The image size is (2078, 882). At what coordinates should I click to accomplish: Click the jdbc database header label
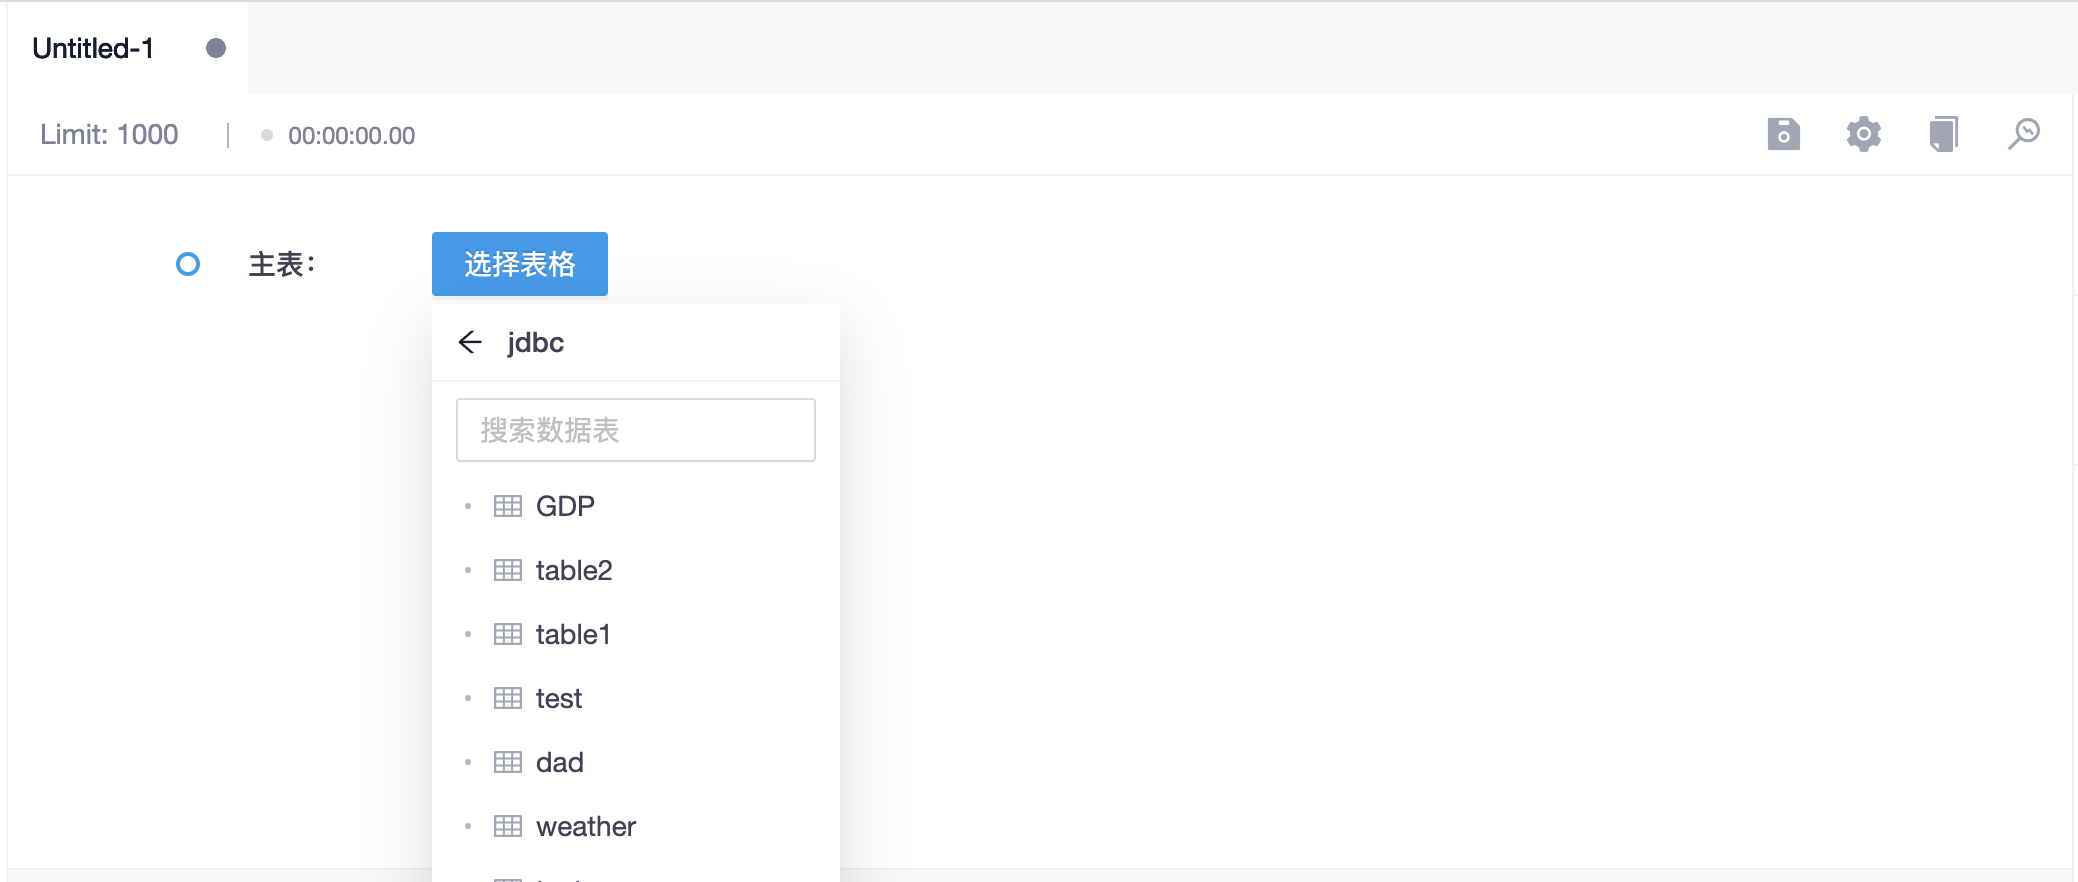[536, 342]
